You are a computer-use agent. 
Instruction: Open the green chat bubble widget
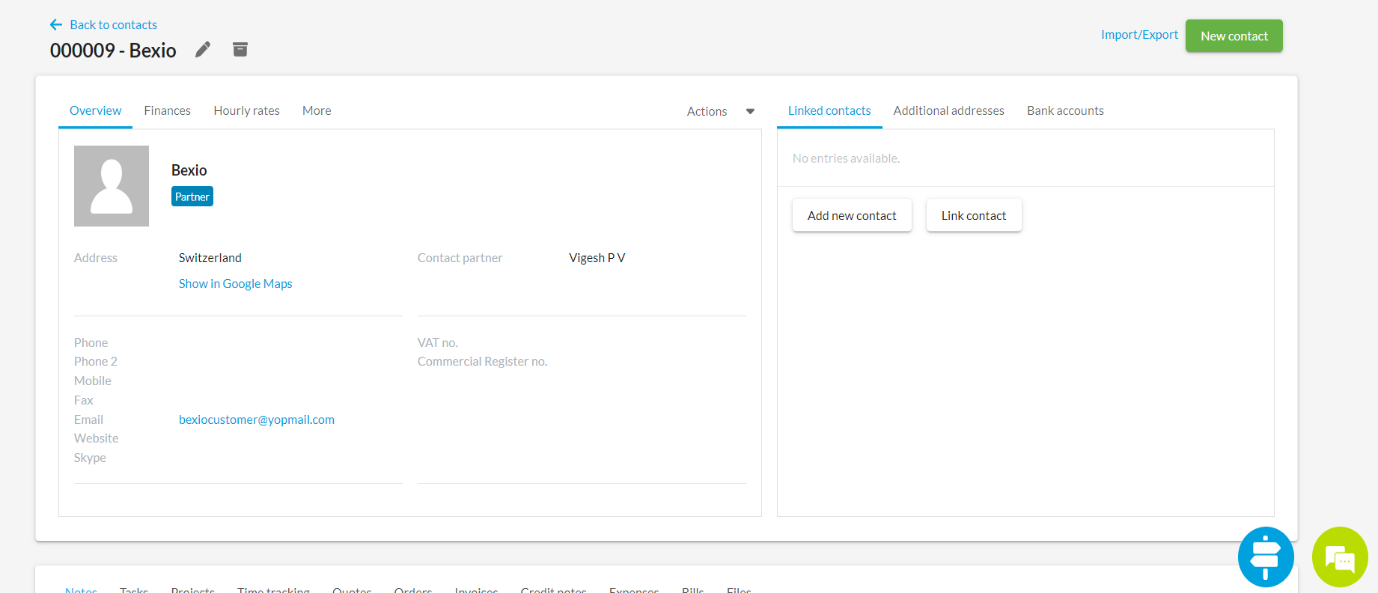(x=1340, y=556)
